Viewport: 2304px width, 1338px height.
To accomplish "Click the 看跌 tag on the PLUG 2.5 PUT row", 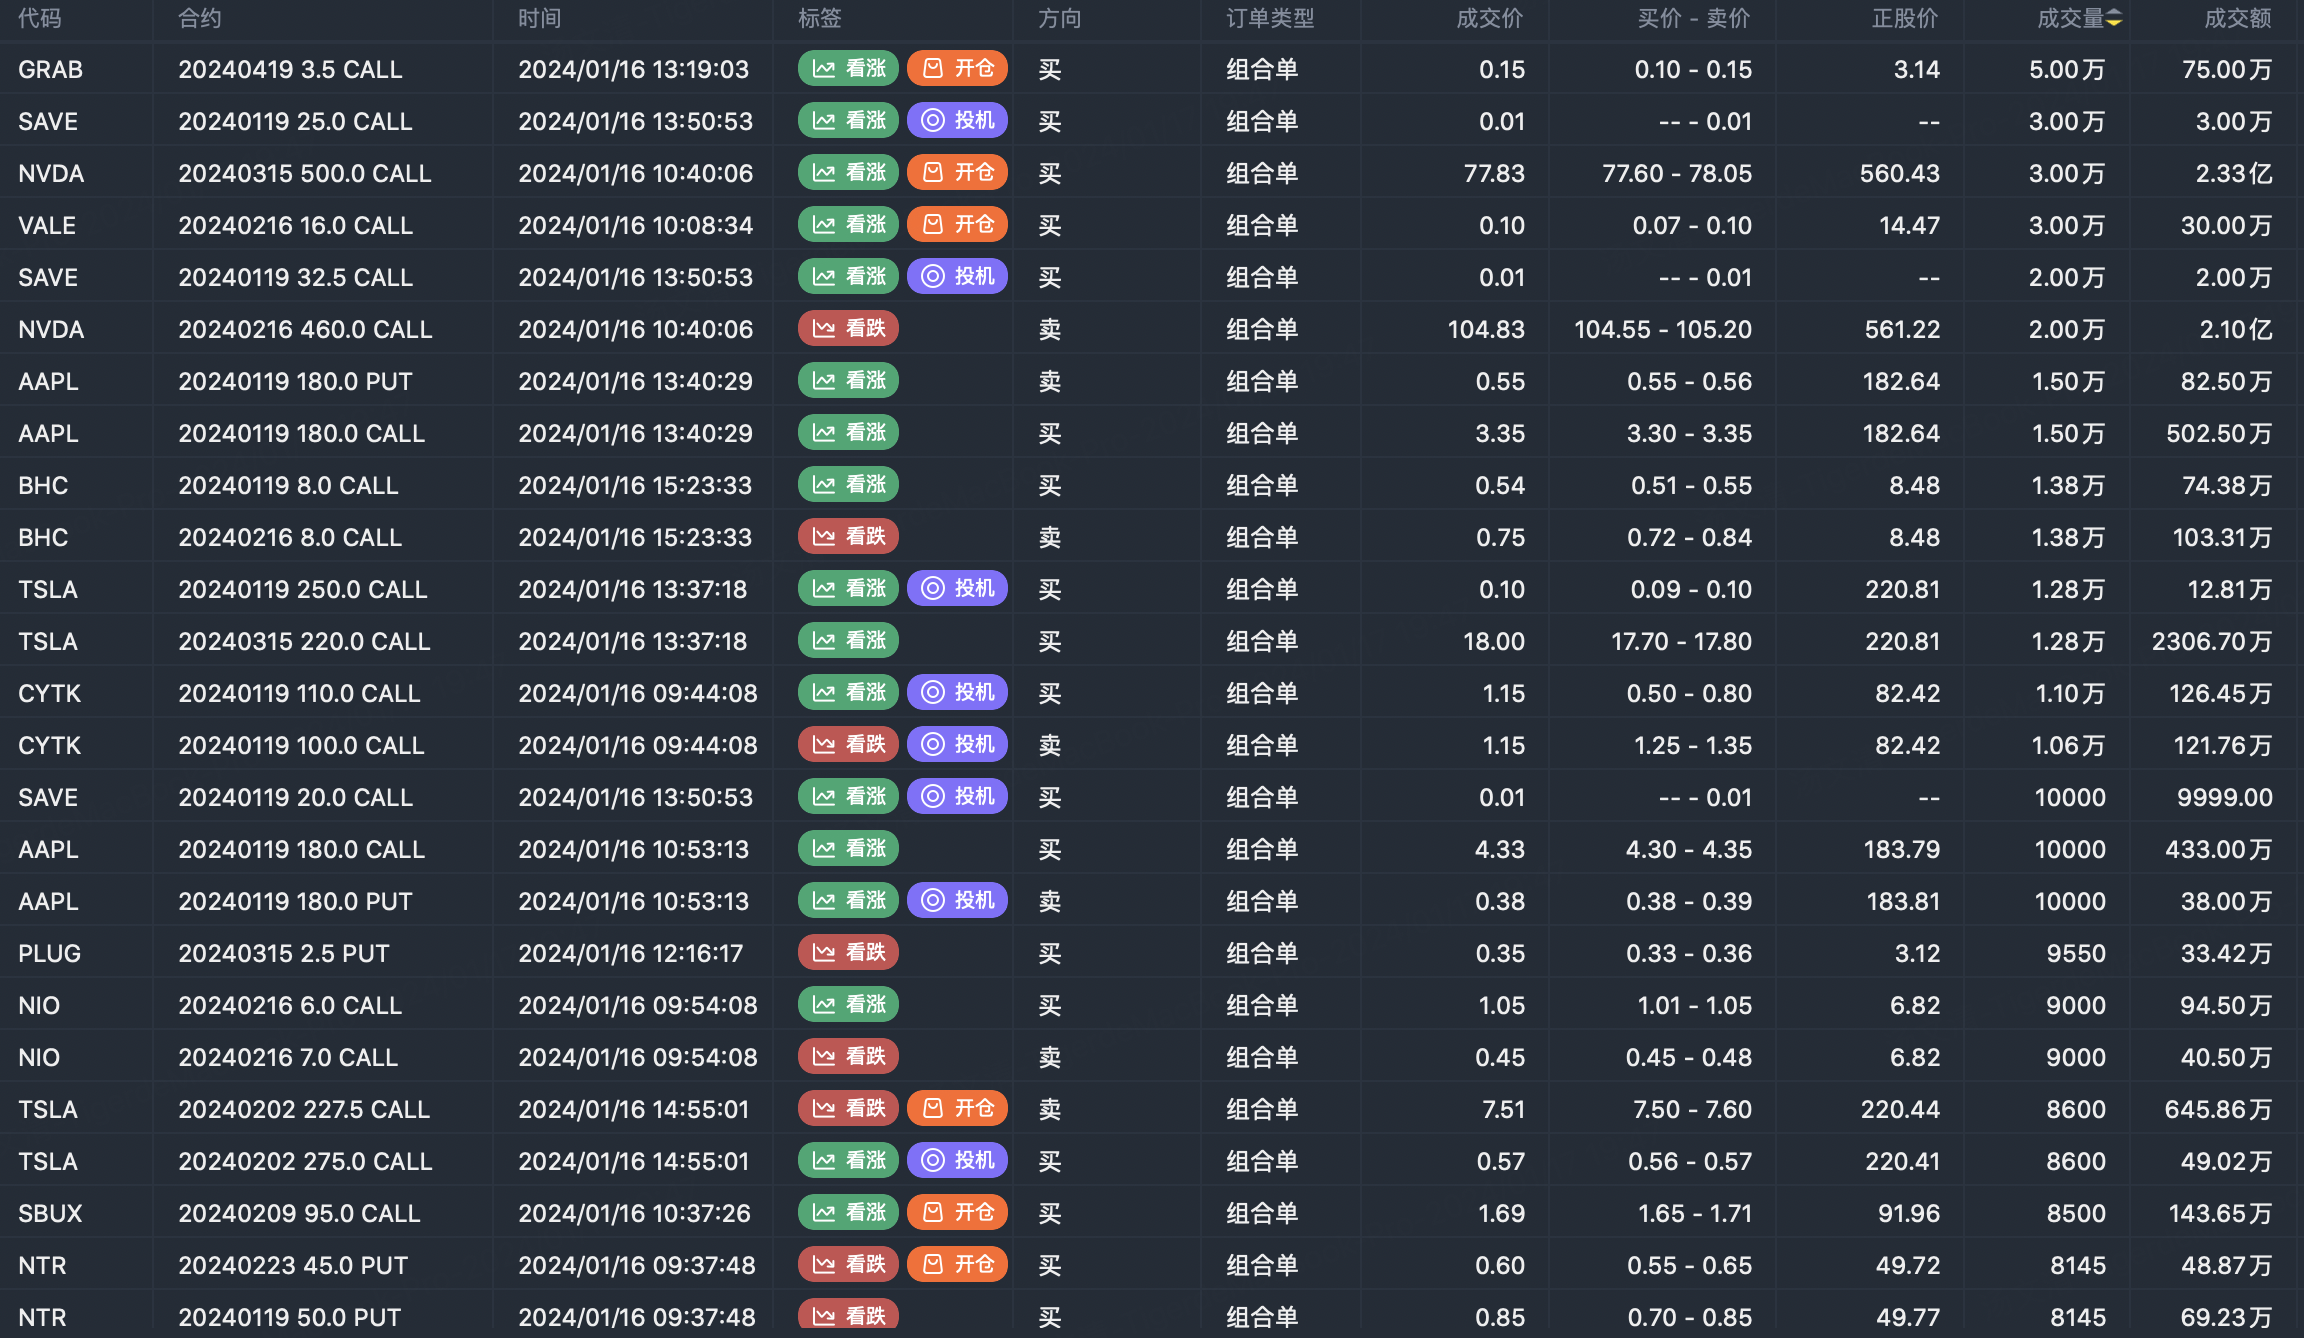I will [848, 953].
